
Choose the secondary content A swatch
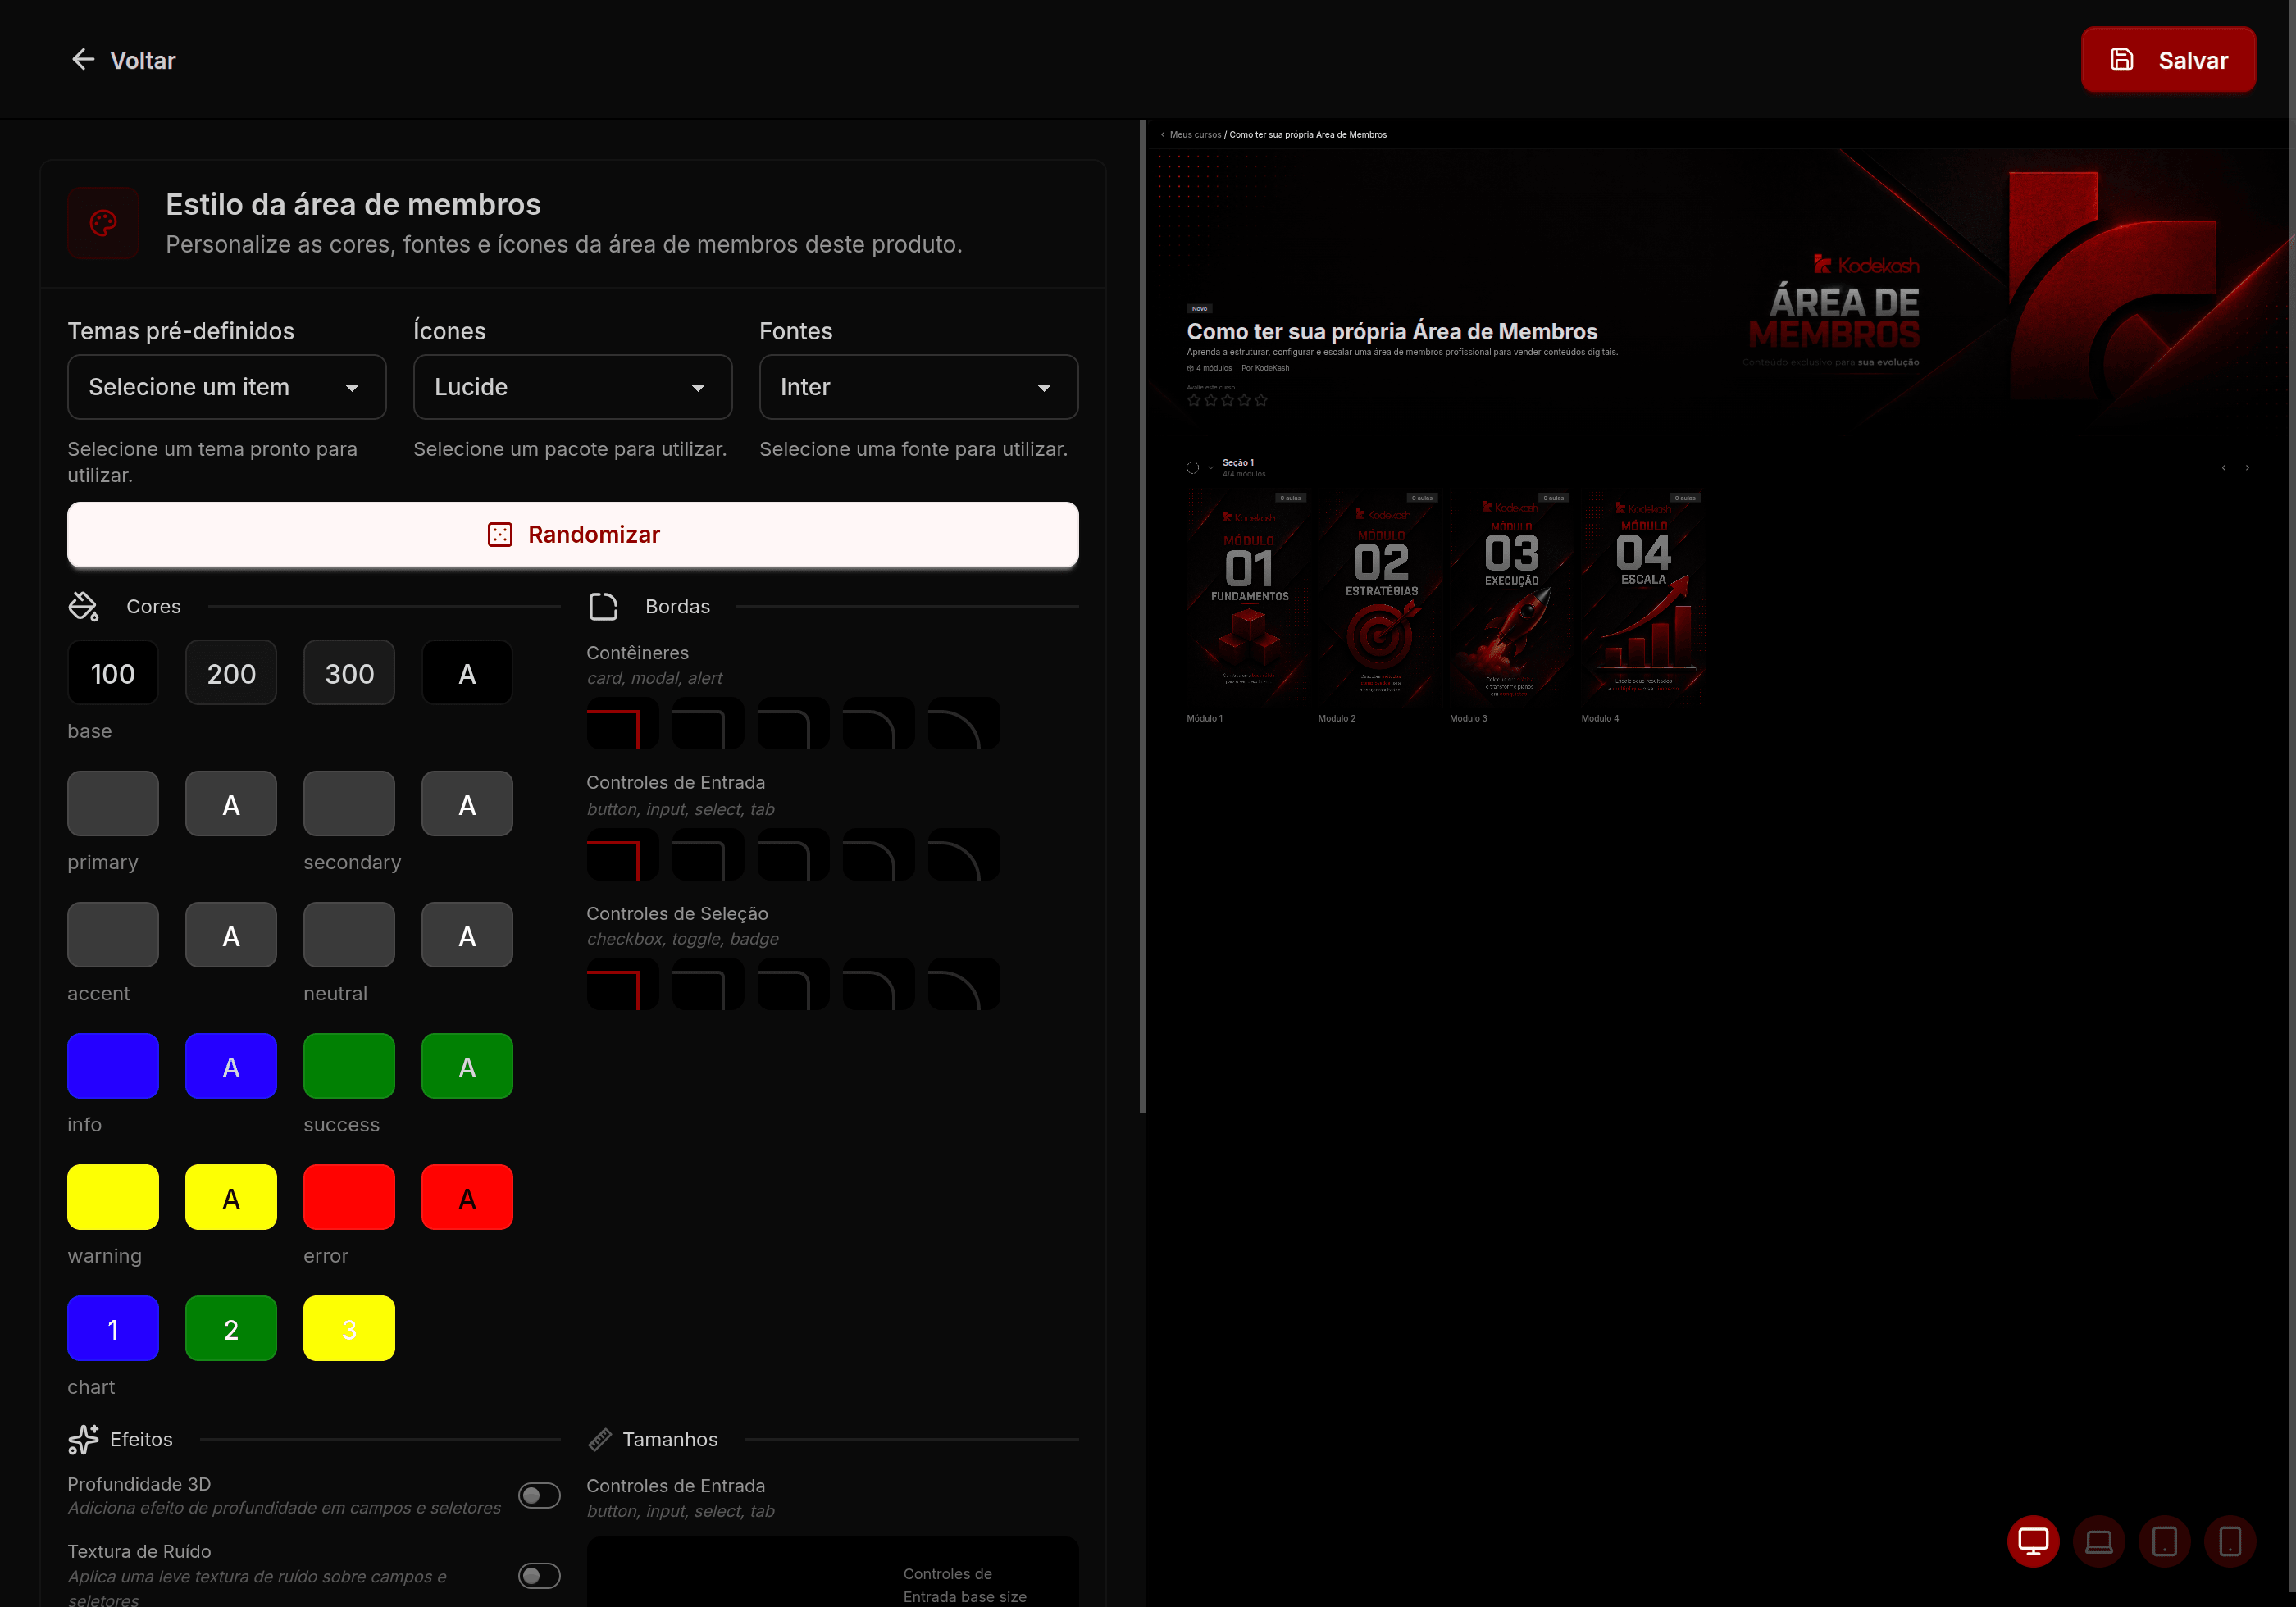point(467,804)
